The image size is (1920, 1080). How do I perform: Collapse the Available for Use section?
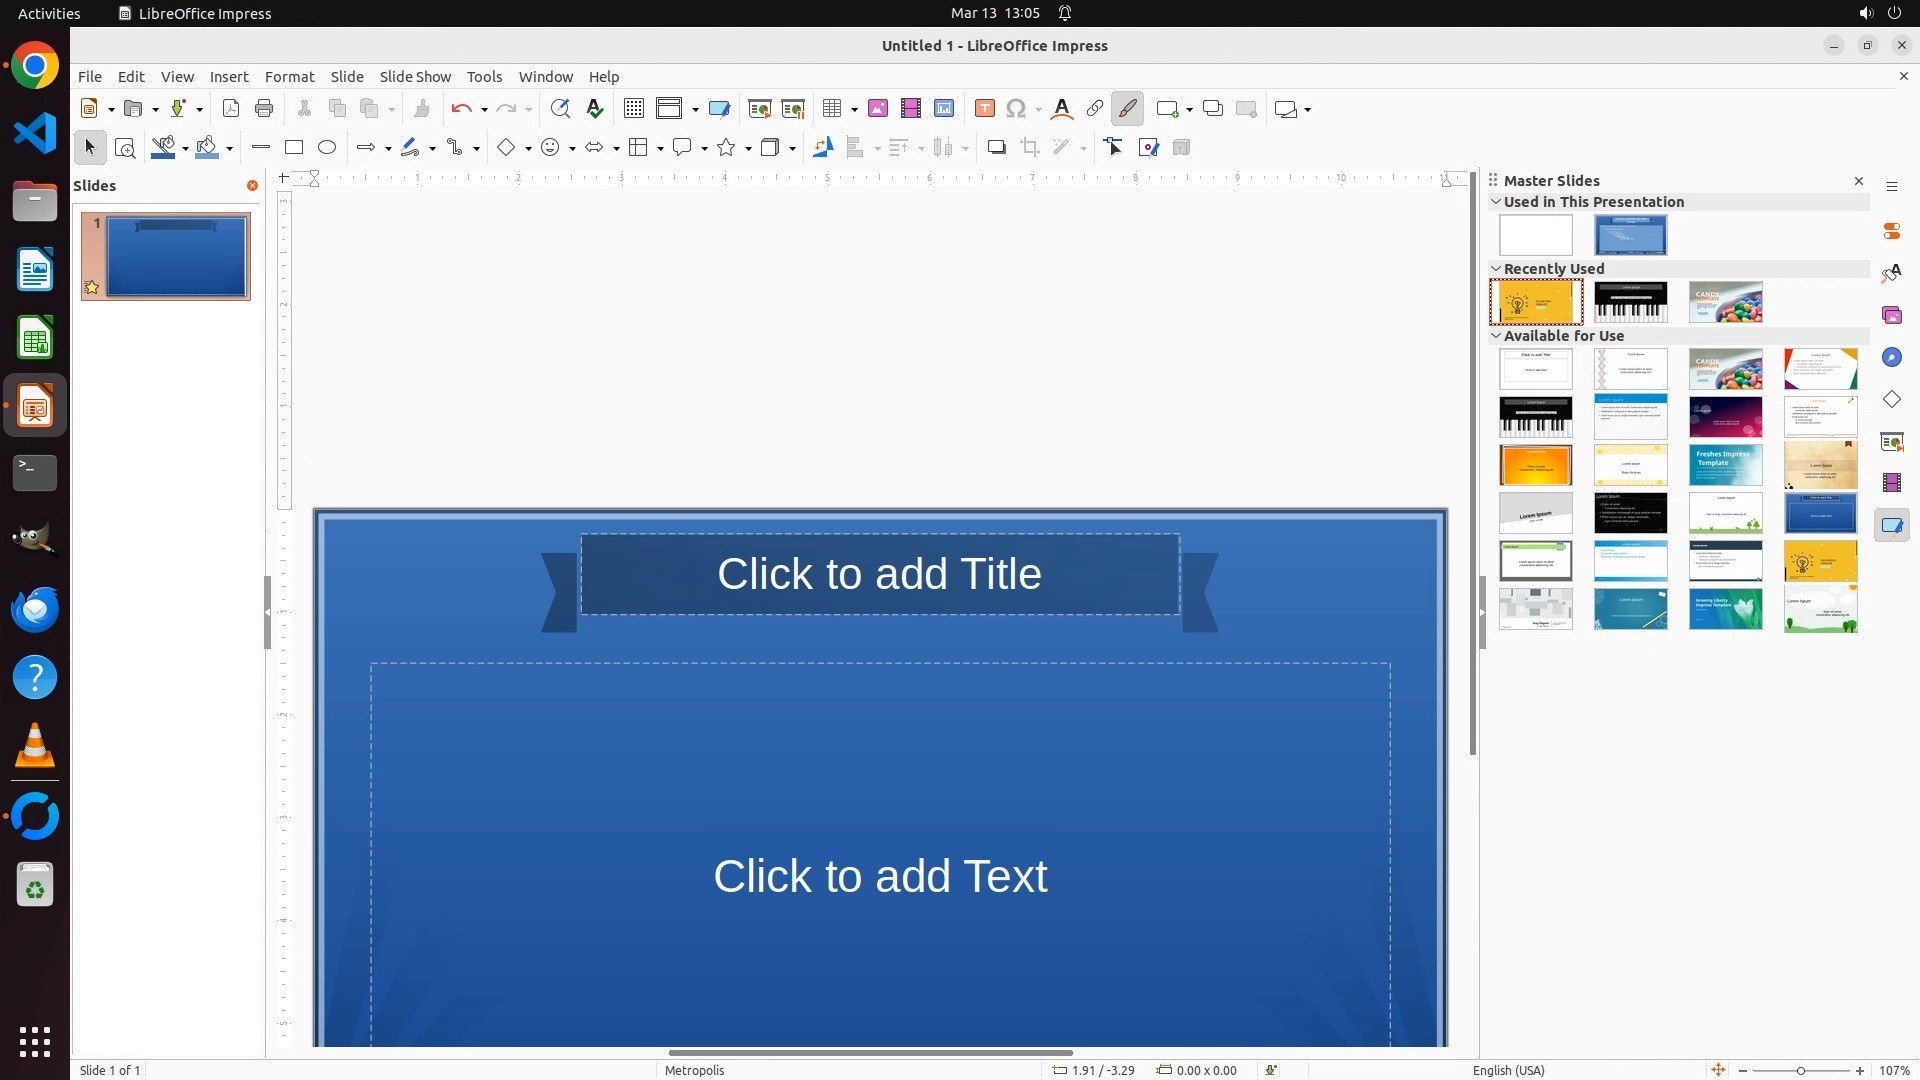click(1496, 336)
